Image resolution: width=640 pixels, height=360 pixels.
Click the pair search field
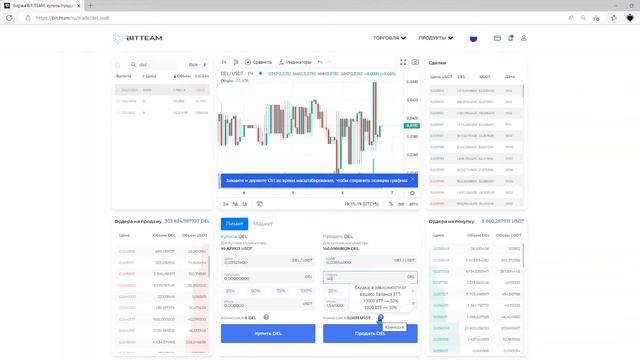click(x=153, y=64)
